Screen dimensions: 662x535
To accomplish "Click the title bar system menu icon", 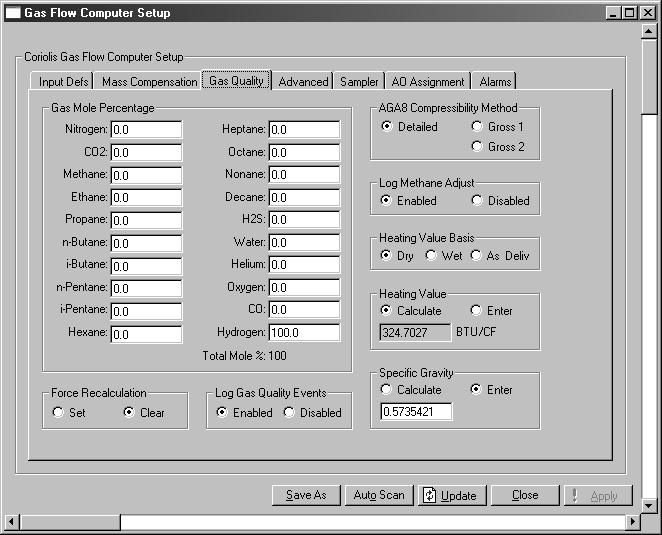I will tap(13, 13).
